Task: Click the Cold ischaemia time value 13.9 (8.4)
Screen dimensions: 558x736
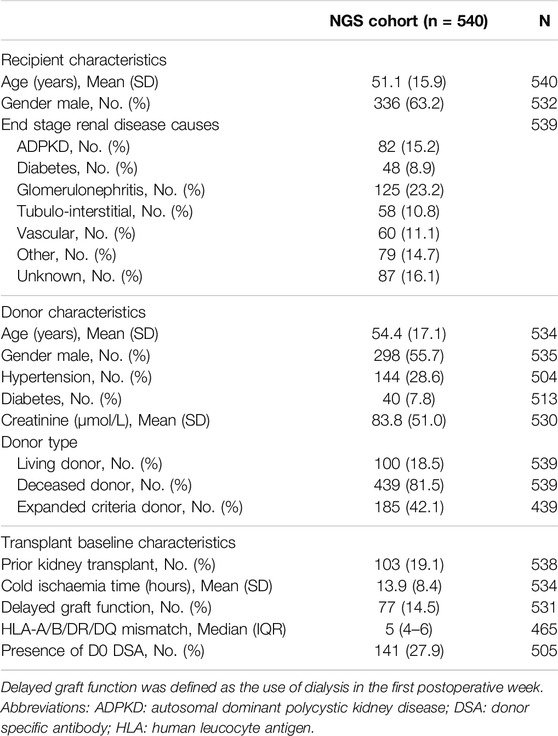Action: 408,586
